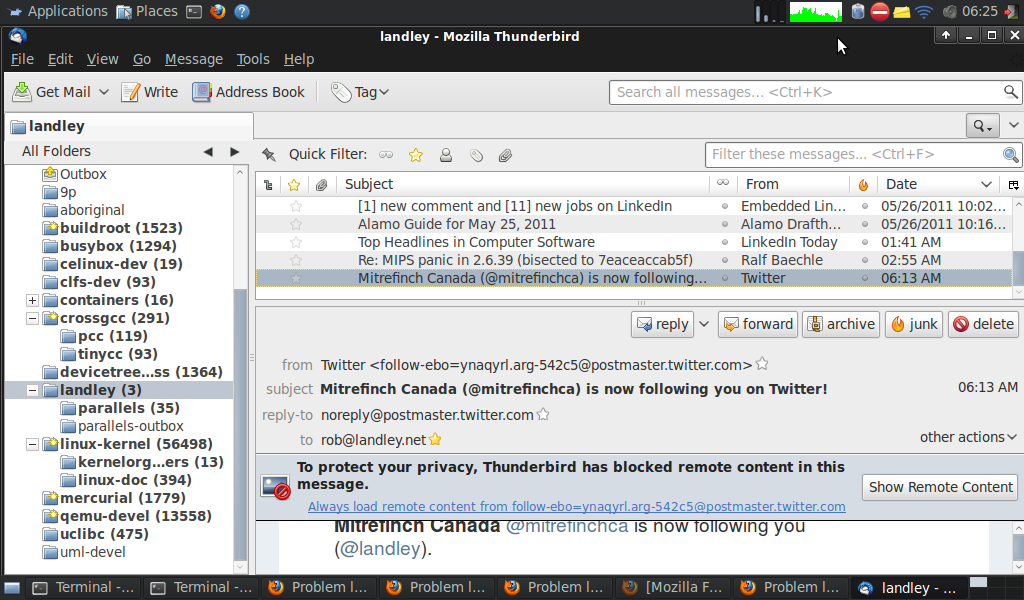Toggle unread messages quick filter
This screenshot has height=600, width=1024.
click(386, 155)
